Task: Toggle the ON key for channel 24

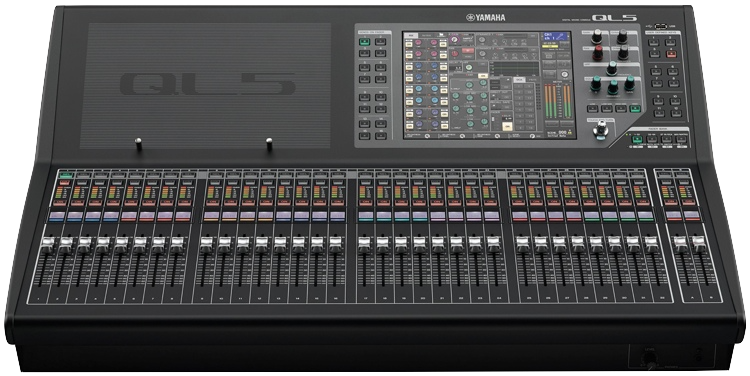Action: click(491, 203)
